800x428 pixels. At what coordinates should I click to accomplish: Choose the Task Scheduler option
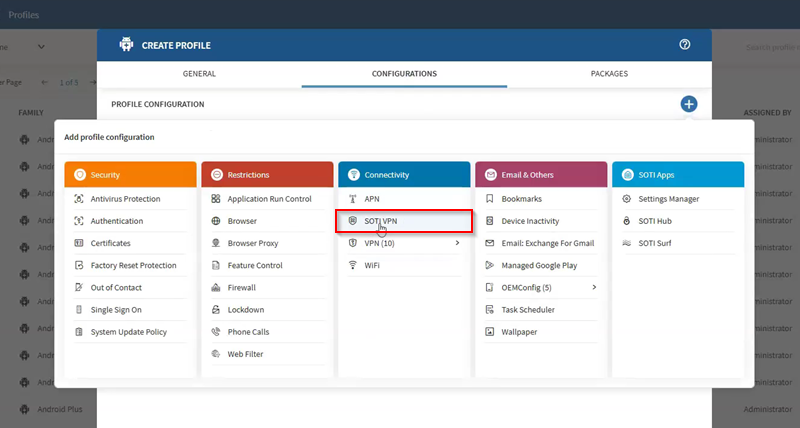(x=528, y=310)
